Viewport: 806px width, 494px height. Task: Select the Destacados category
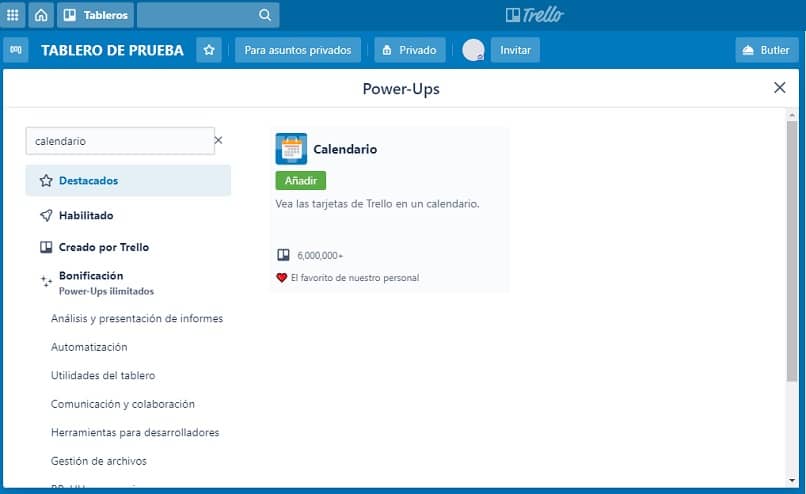point(128,180)
